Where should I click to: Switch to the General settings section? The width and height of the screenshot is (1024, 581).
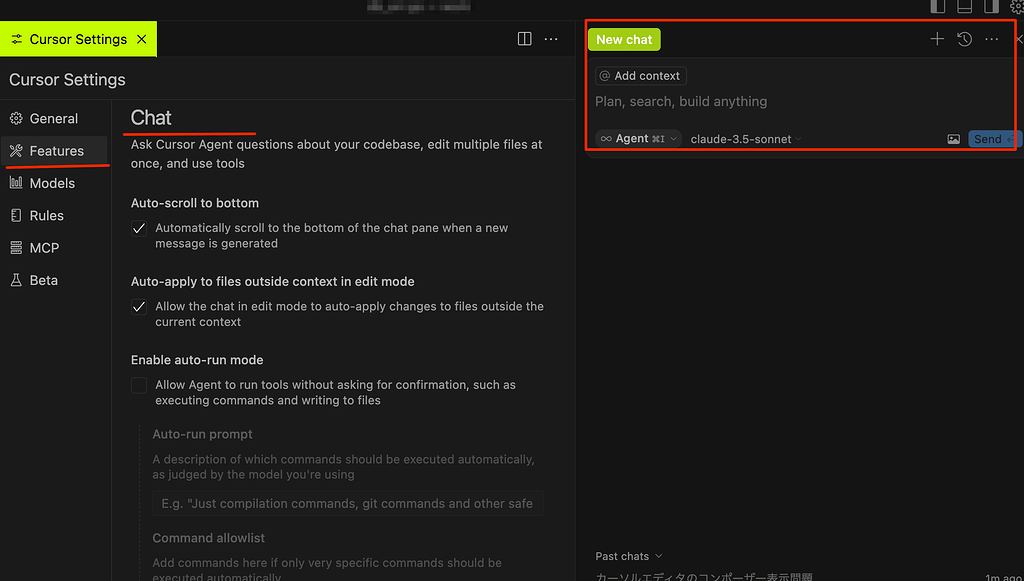pos(45,118)
